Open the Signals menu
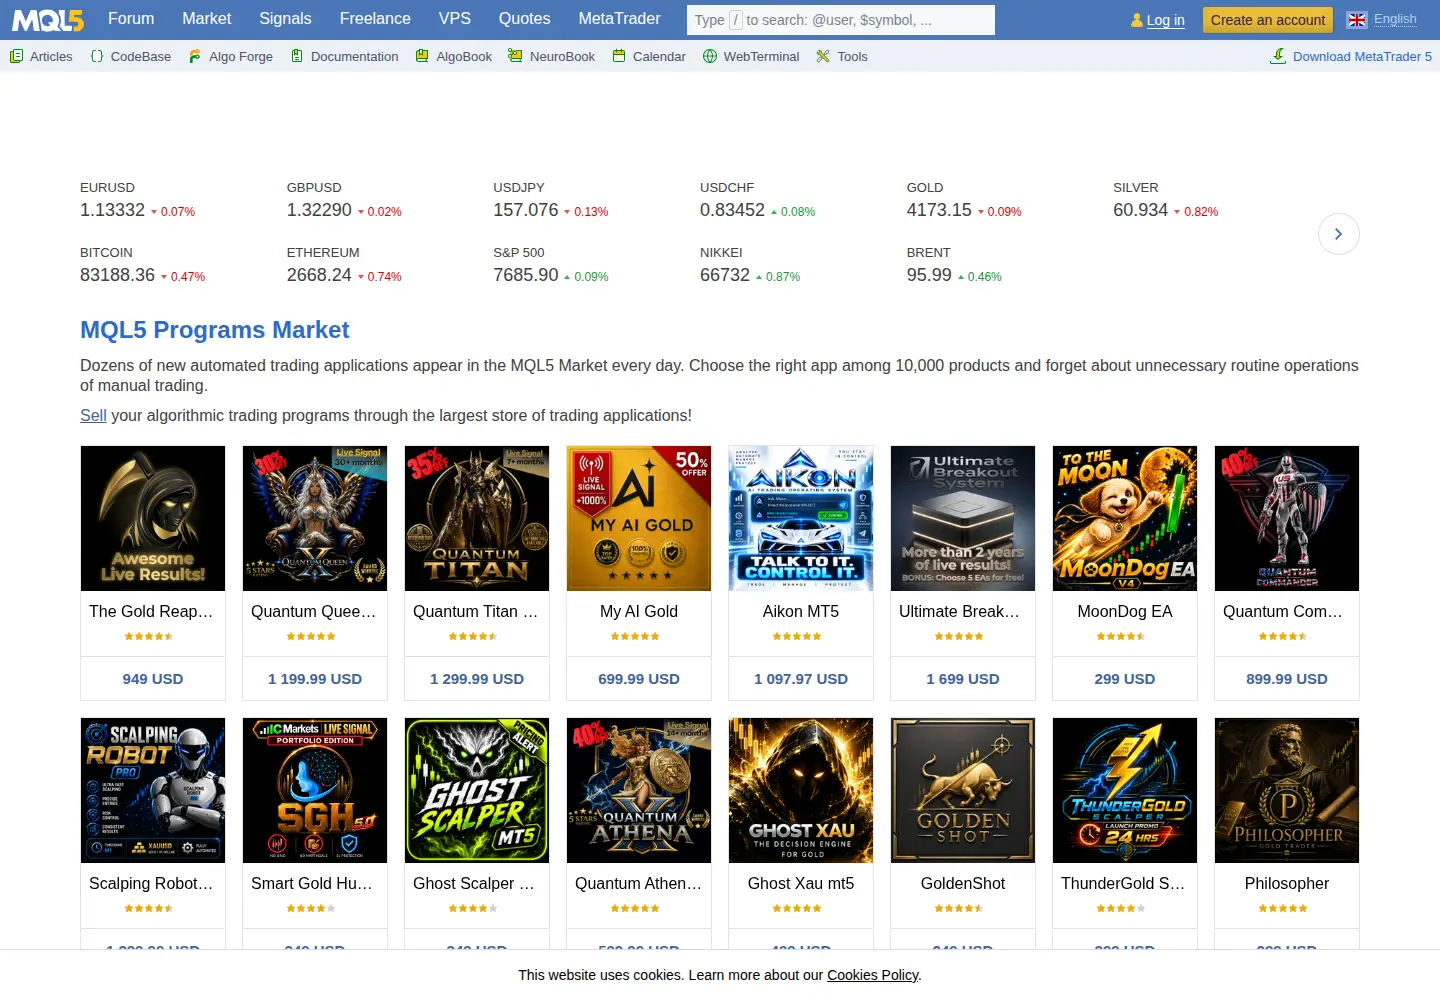Viewport: 1440px width, 1000px height. pos(285,18)
